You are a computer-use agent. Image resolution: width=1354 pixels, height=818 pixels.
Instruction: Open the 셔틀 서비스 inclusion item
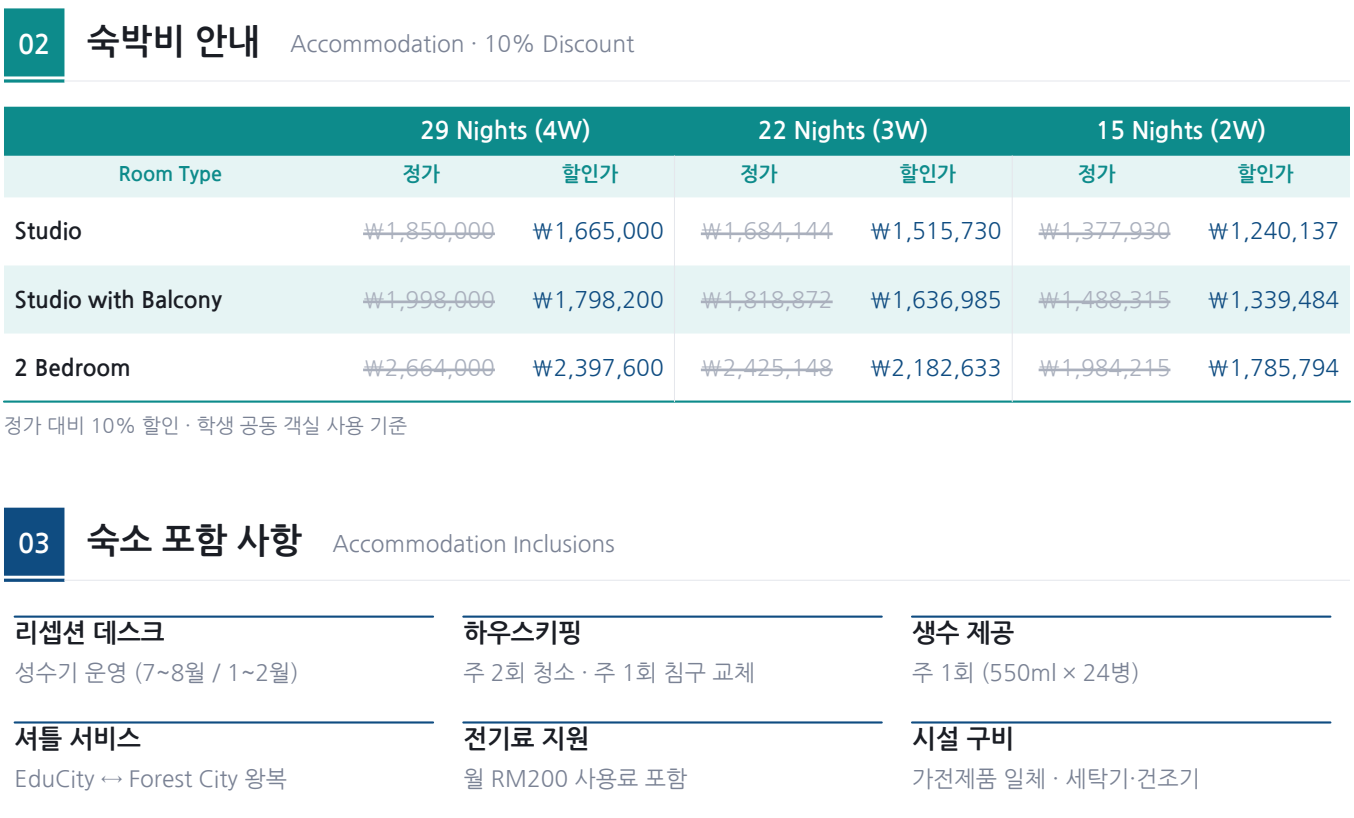pyautogui.click(x=224, y=757)
